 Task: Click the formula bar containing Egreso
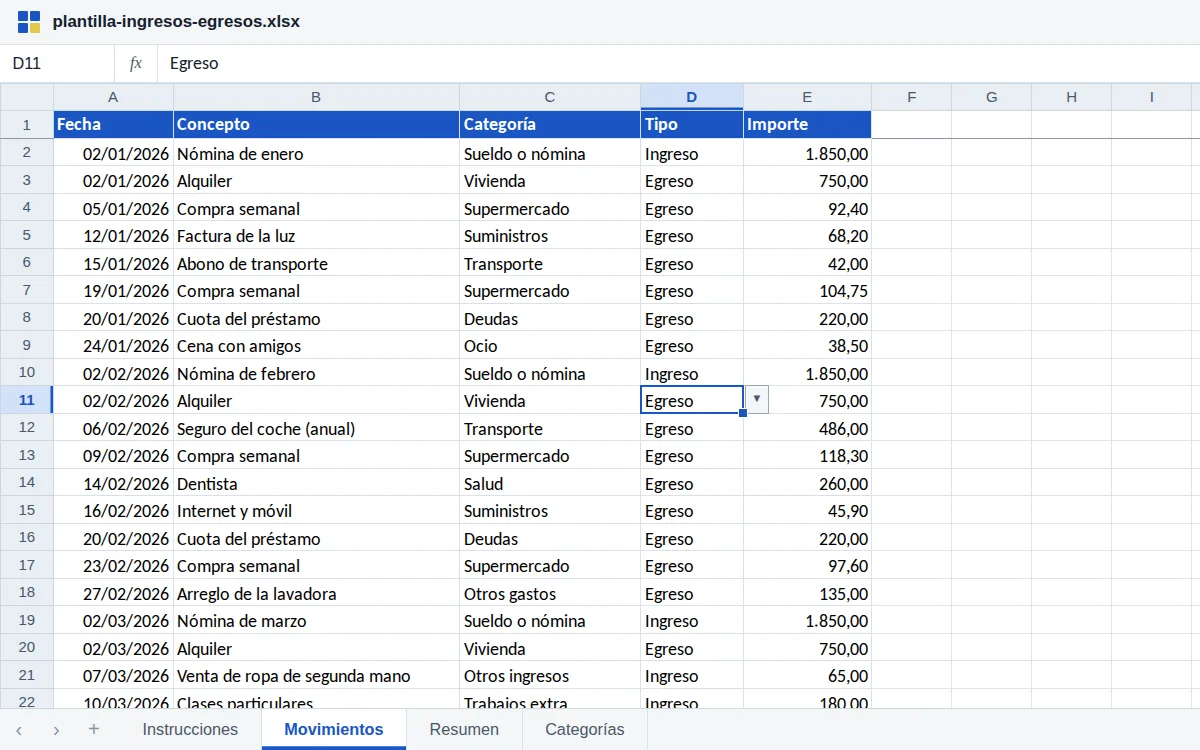pos(678,63)
